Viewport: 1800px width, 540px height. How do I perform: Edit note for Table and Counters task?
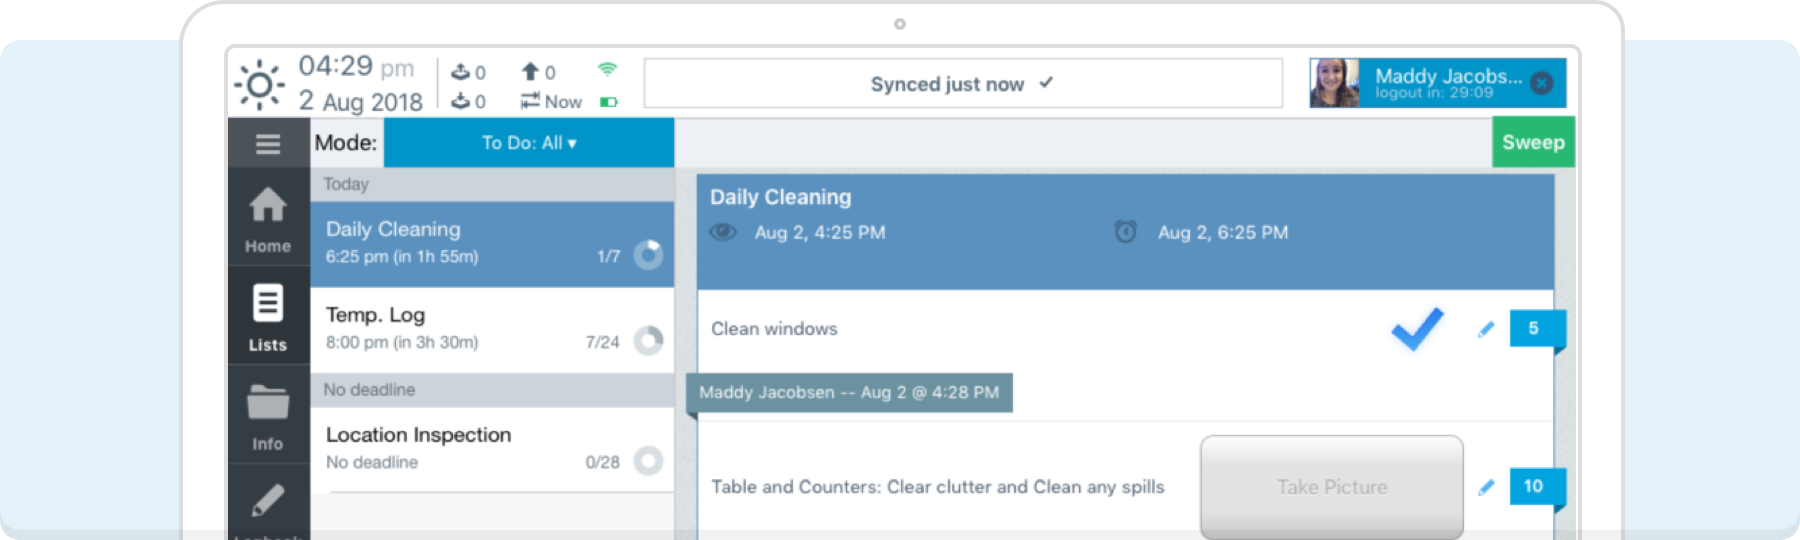(x=1486, y=487)
